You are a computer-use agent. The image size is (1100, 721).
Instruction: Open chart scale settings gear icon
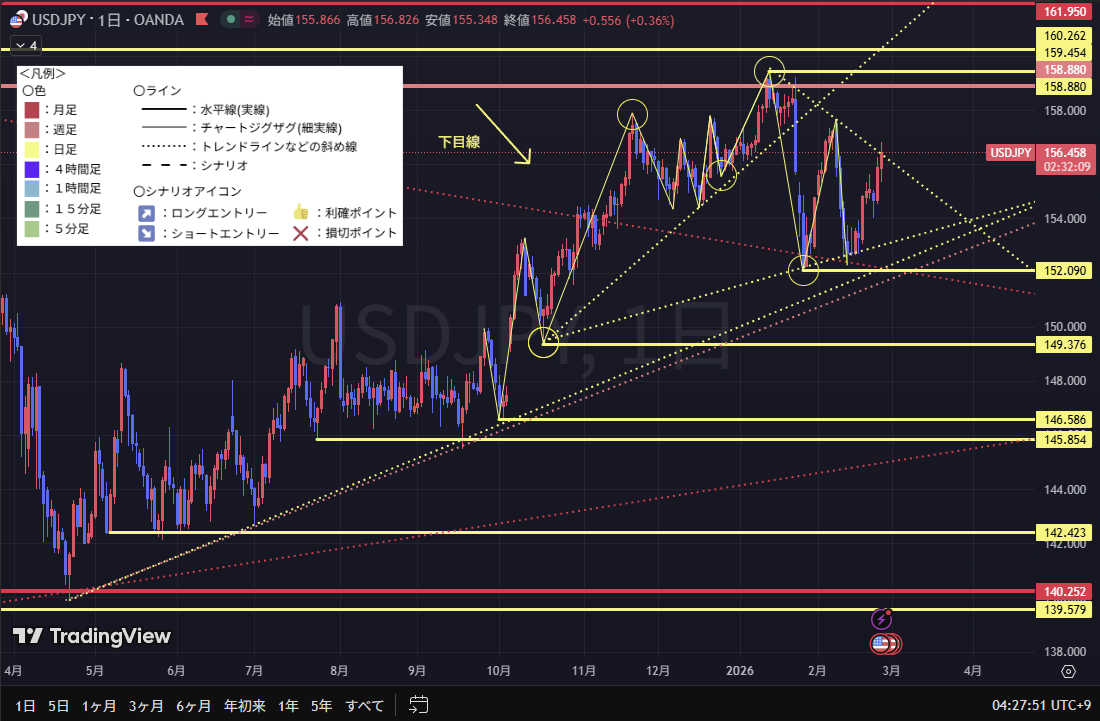click(1068, 671)
